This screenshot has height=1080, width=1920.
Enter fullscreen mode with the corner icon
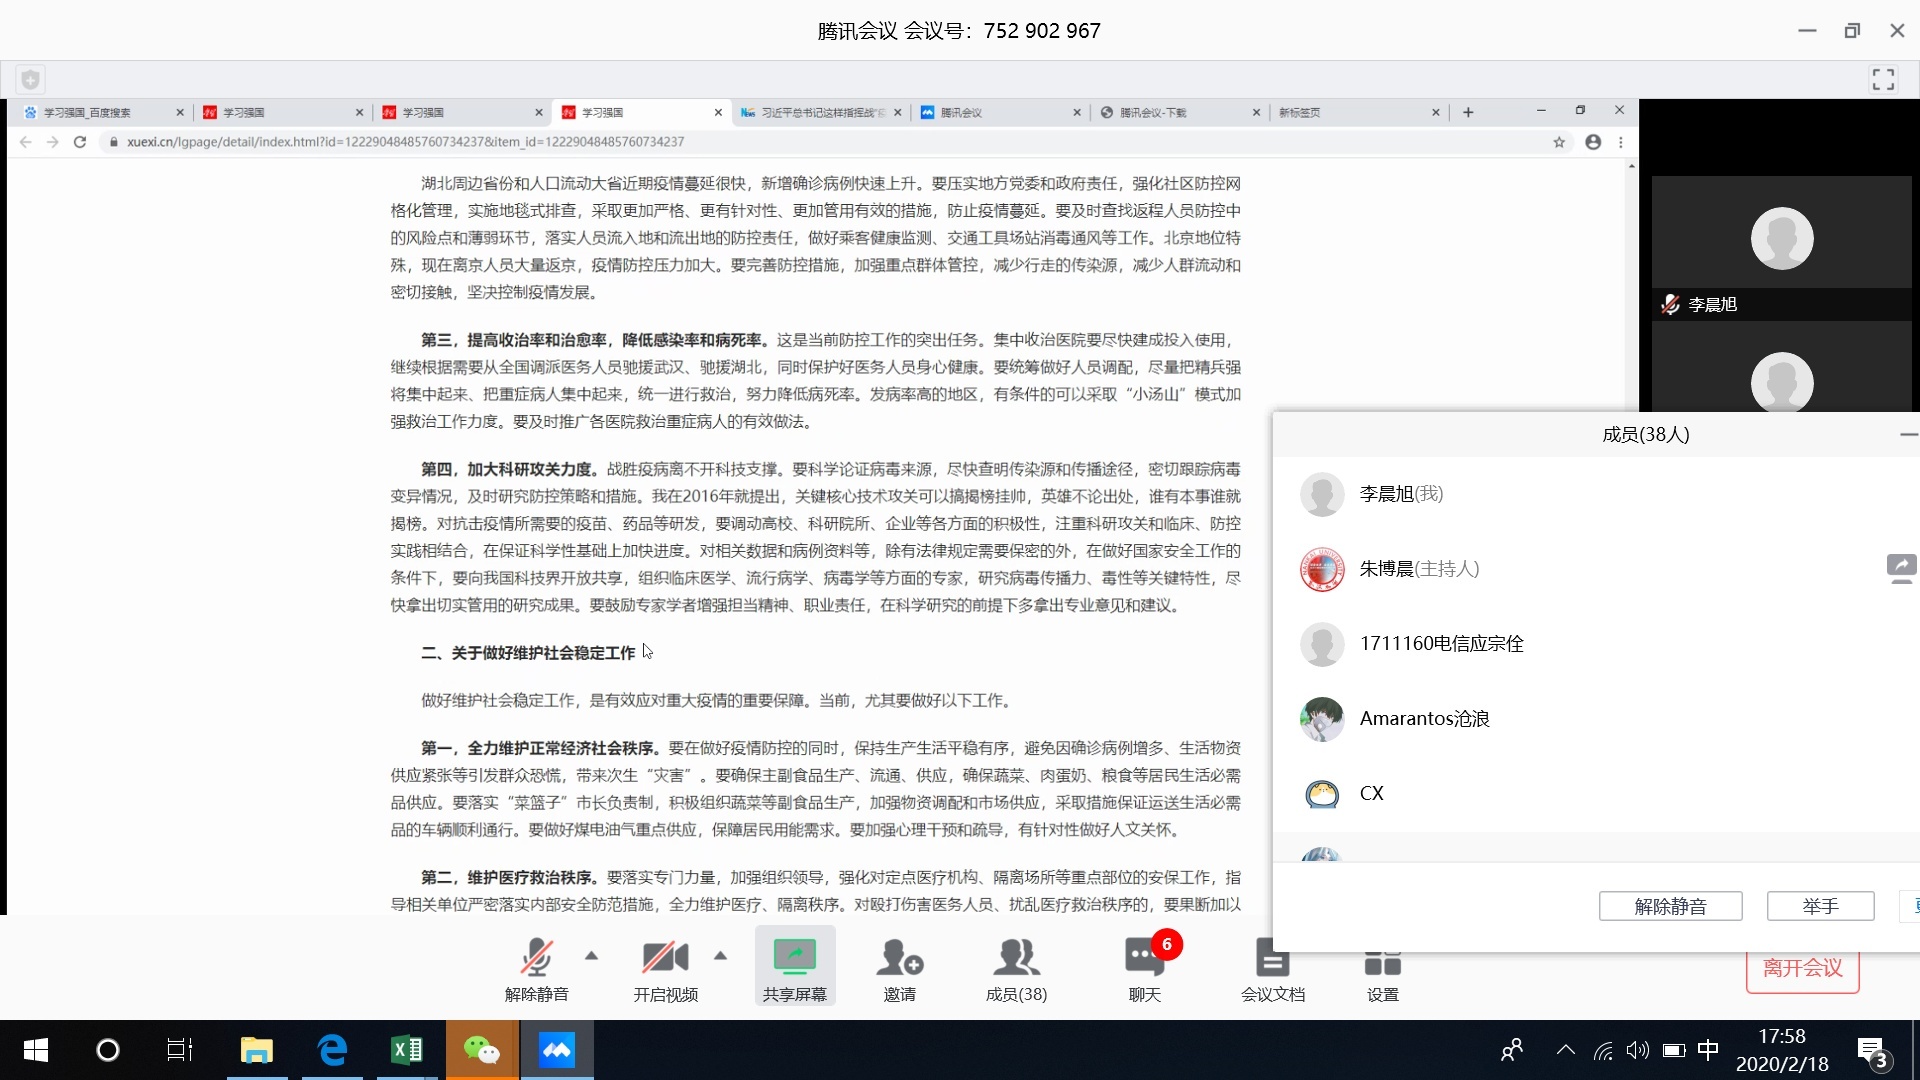point(1883,80)
